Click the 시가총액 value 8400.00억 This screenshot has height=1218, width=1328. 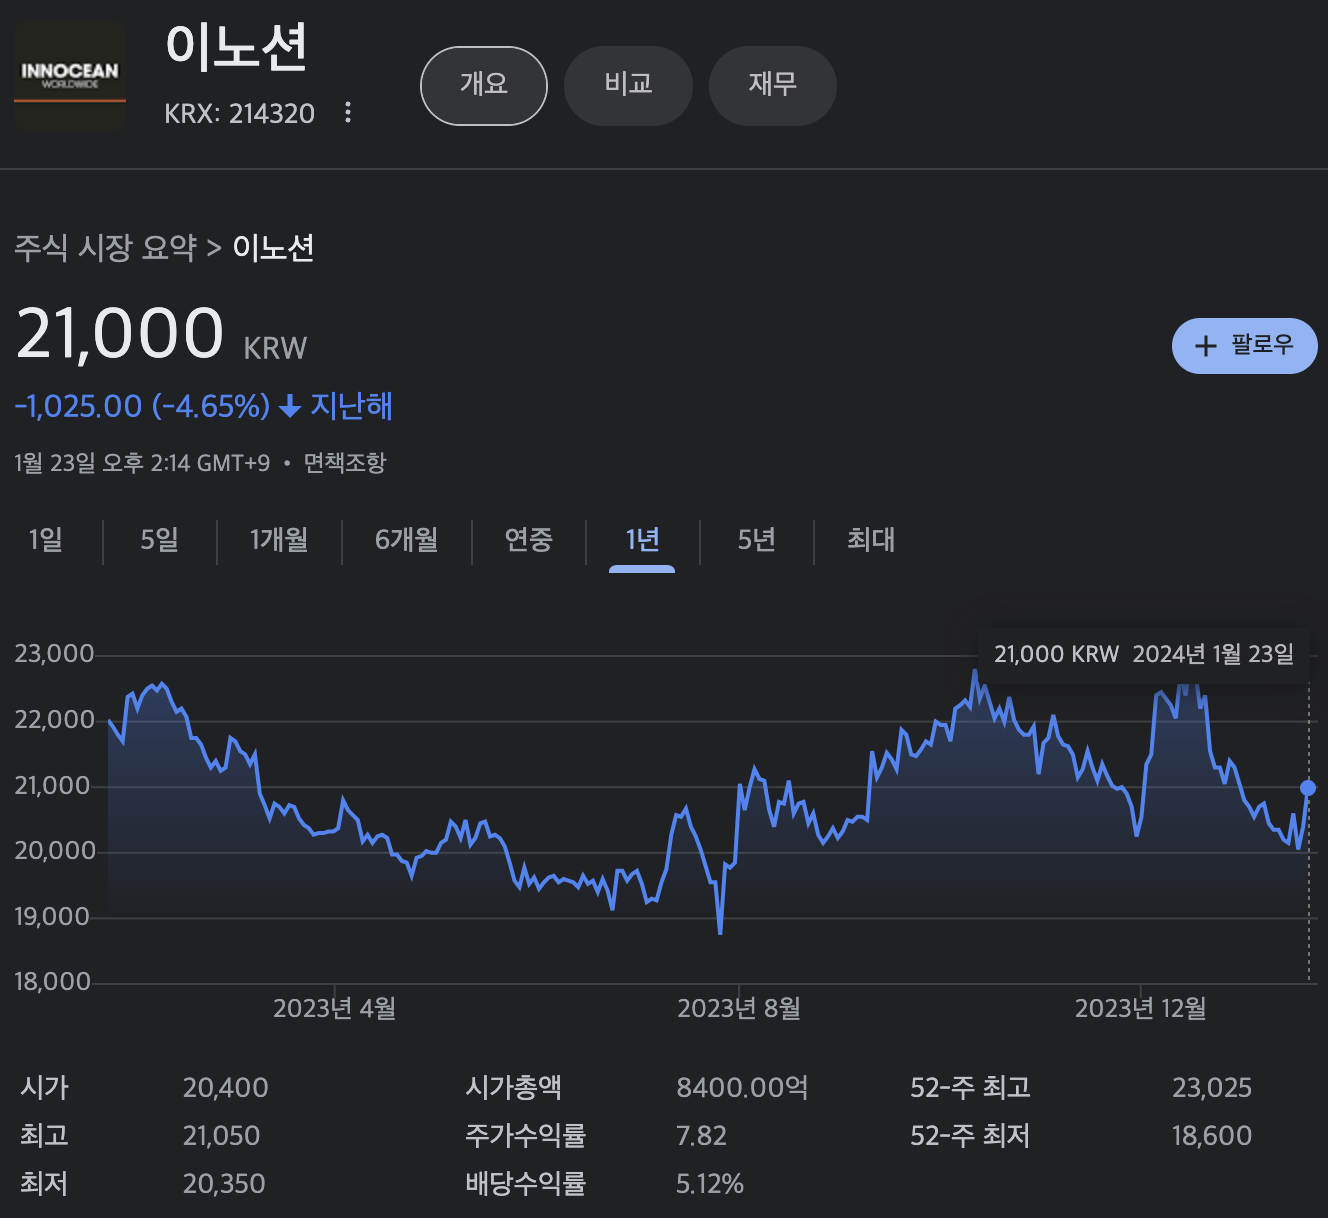click(x=742, y=1088)
